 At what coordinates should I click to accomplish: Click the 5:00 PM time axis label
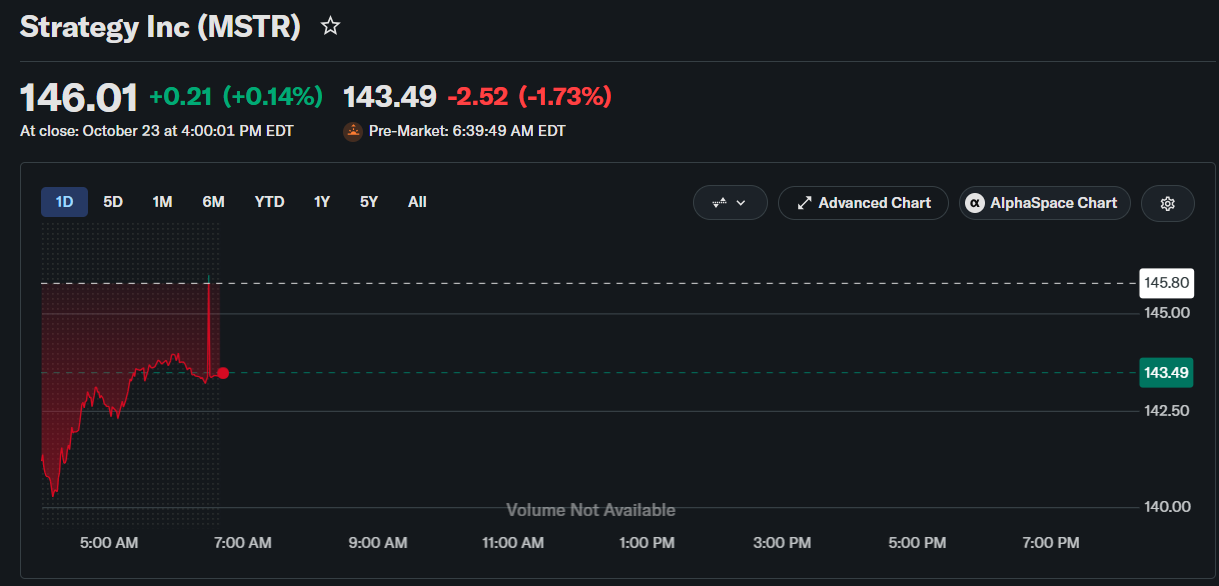click(917, 542)
